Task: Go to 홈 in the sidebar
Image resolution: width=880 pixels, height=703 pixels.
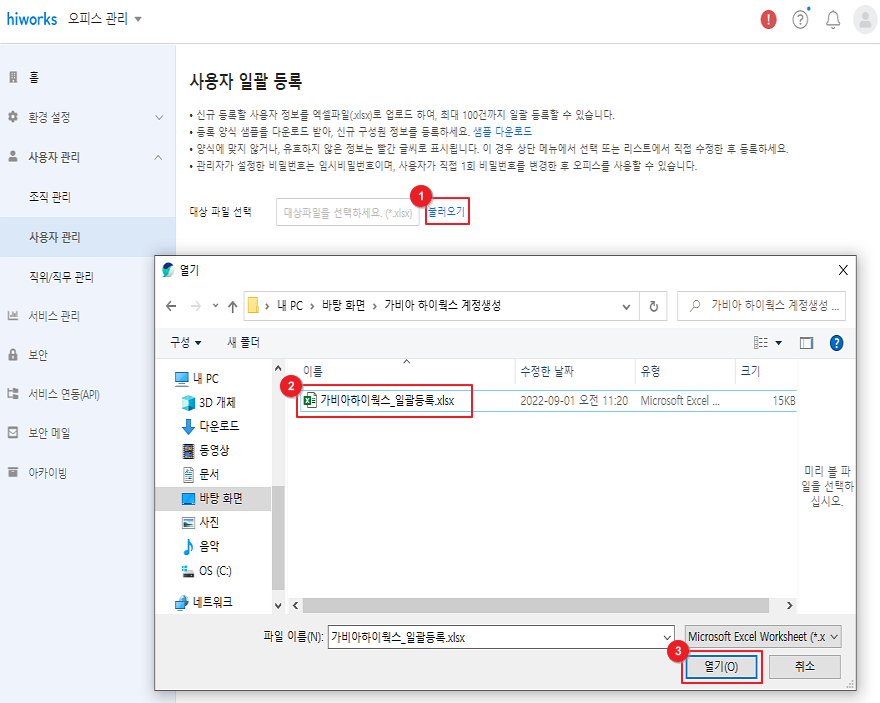Action: [34, 77]
